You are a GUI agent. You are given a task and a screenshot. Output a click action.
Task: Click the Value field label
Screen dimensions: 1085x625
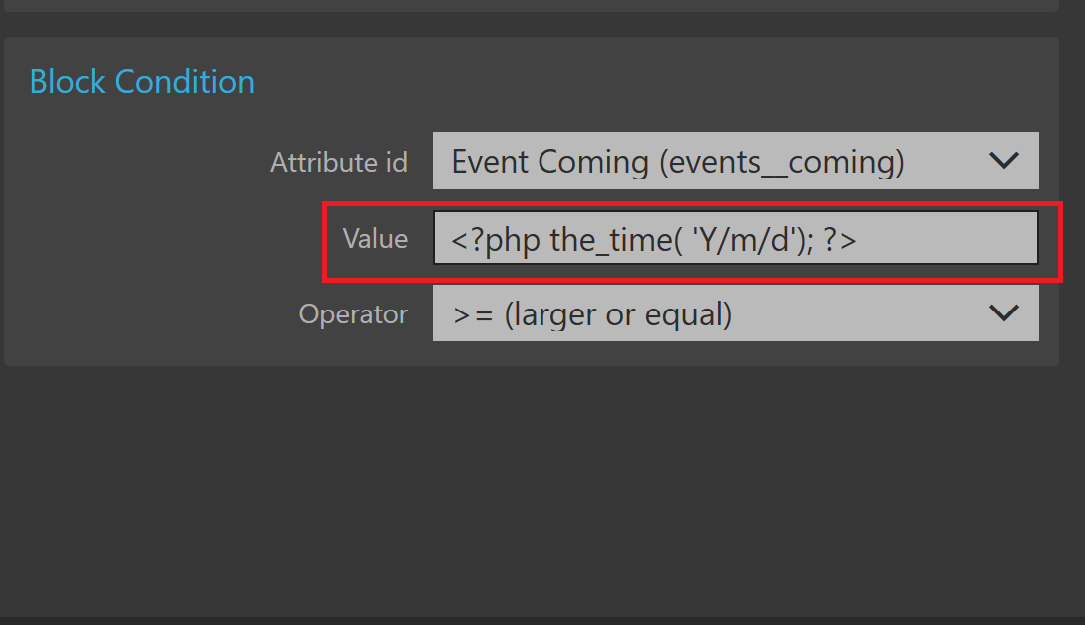click(375, 238)
